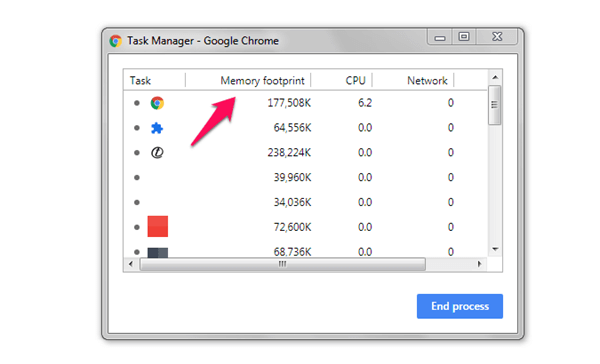600x364 pixels.
Task: Select the red square favicon task
Action: pos(158,227)
